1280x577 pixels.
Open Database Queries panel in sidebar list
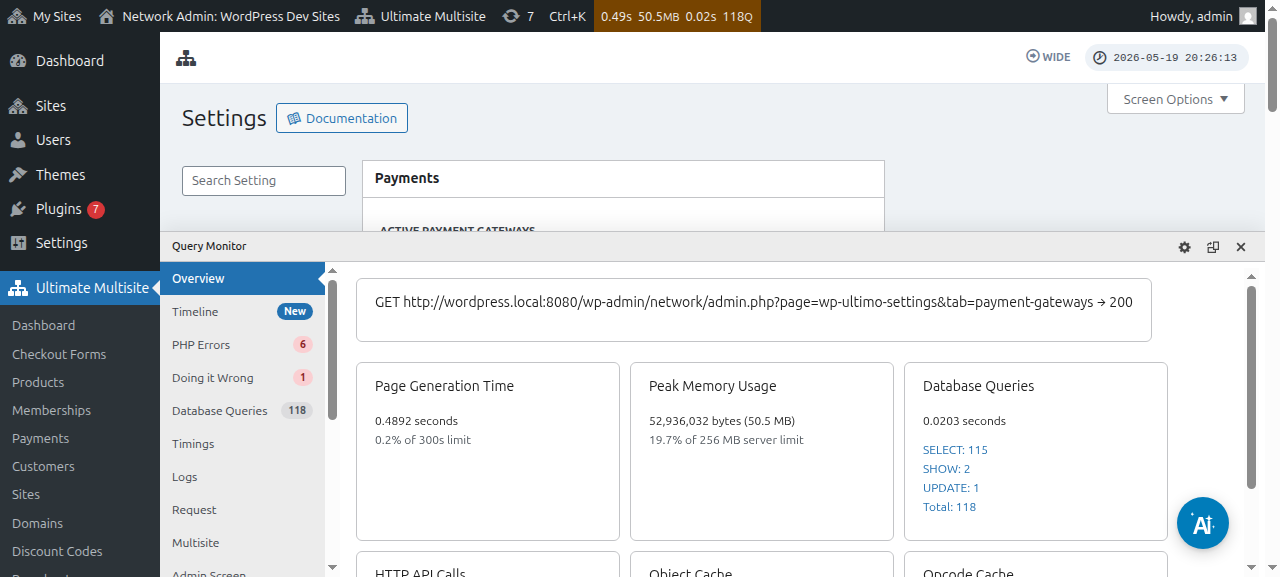click(x=242, y=411)
